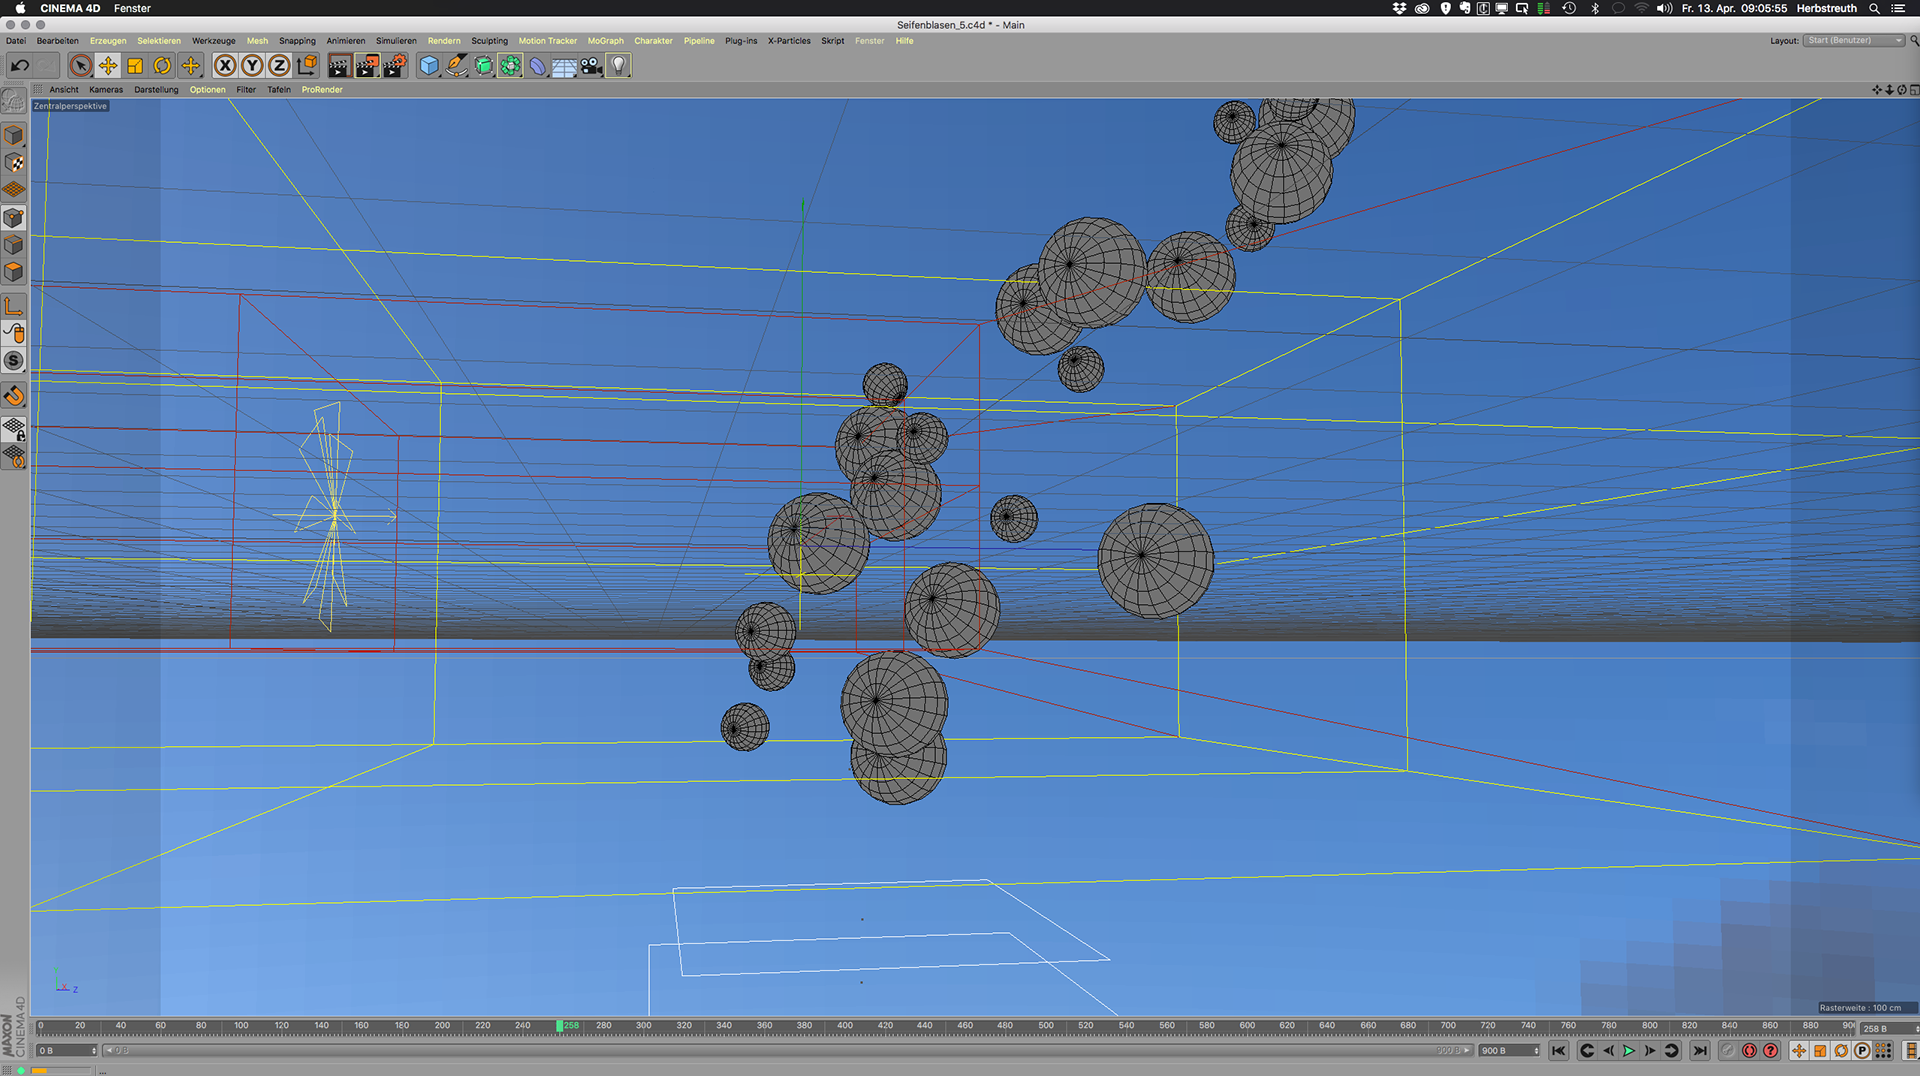
Task: Open the MoGraph menu
Action: coord(605,41)
